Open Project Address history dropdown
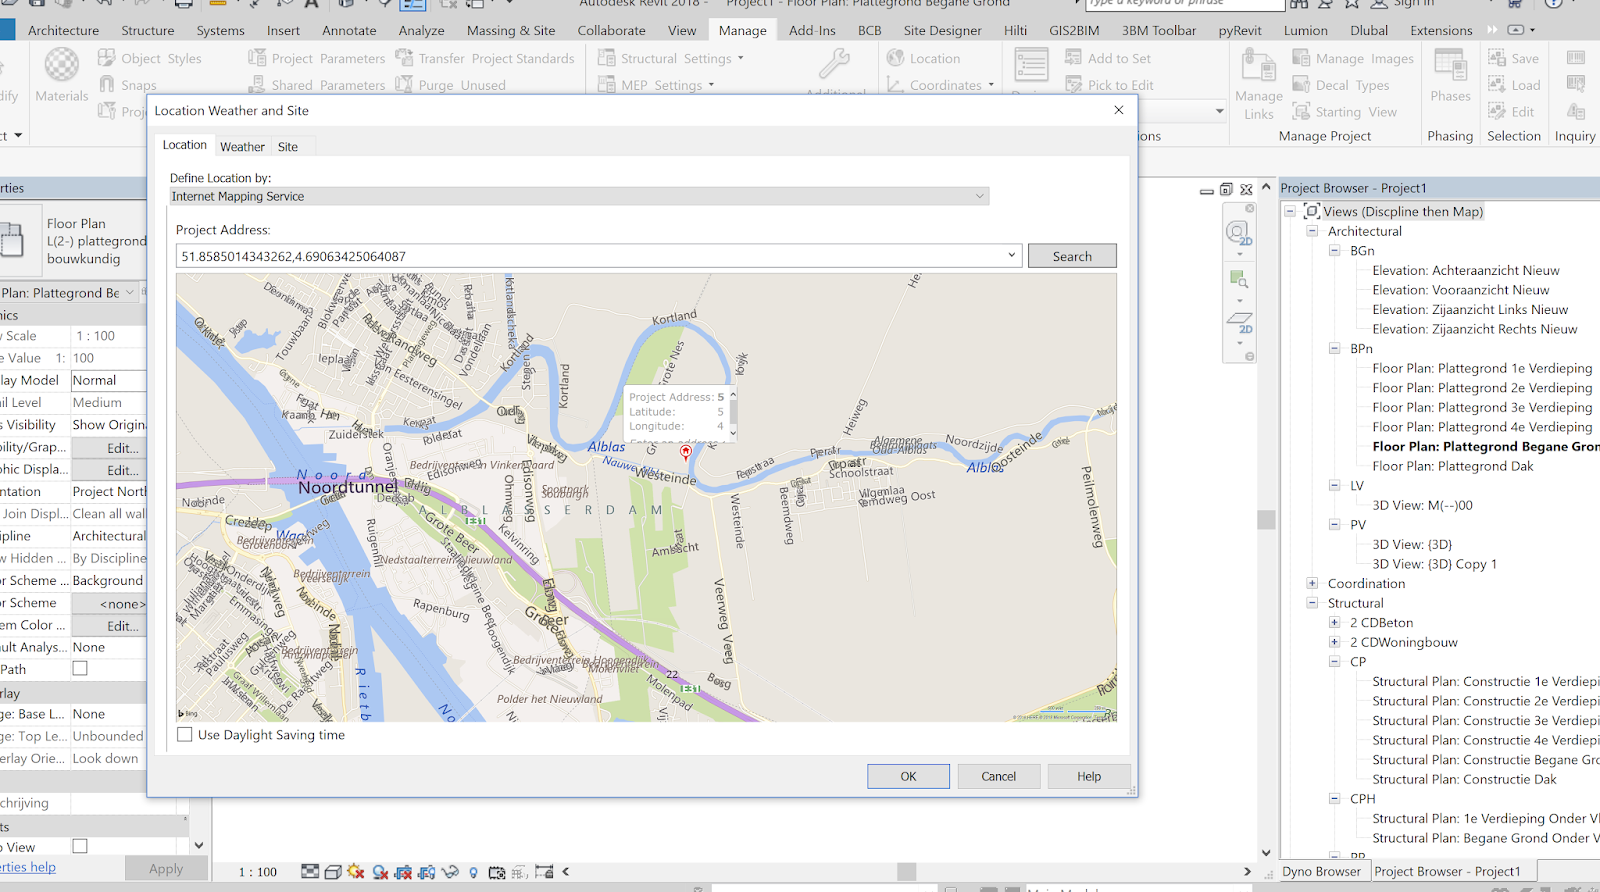This screenshot has height=892, width=1600. point(1011,256)
